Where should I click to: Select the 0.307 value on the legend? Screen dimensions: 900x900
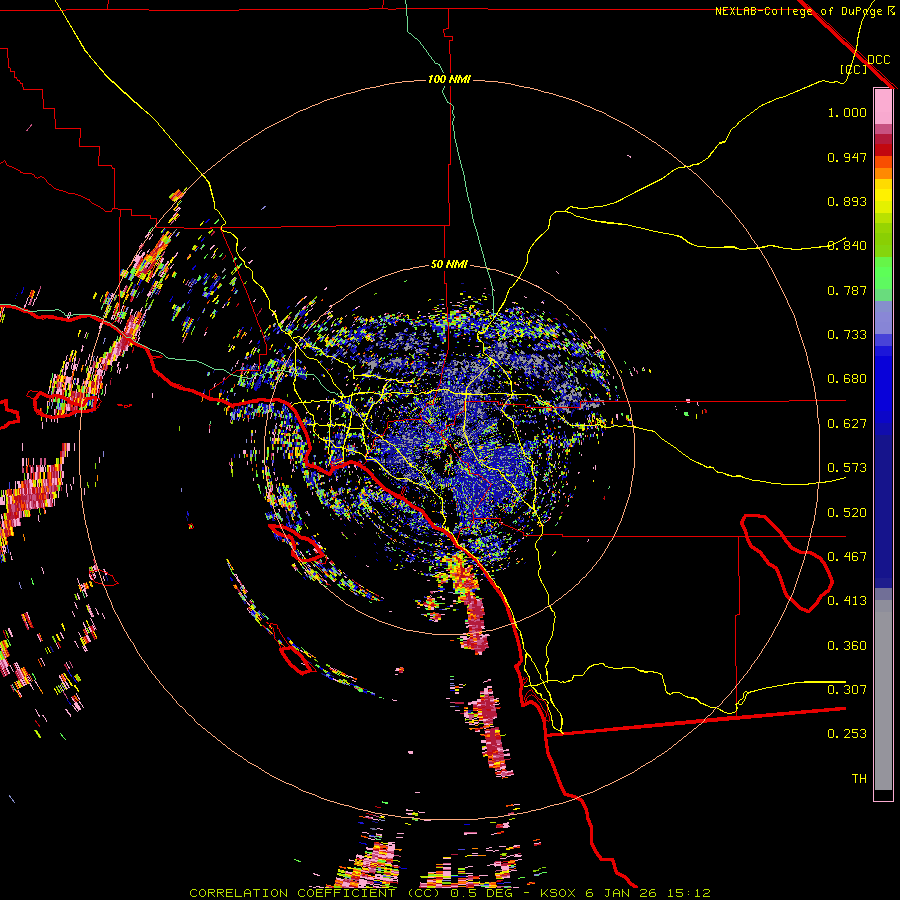coord(847,690)
